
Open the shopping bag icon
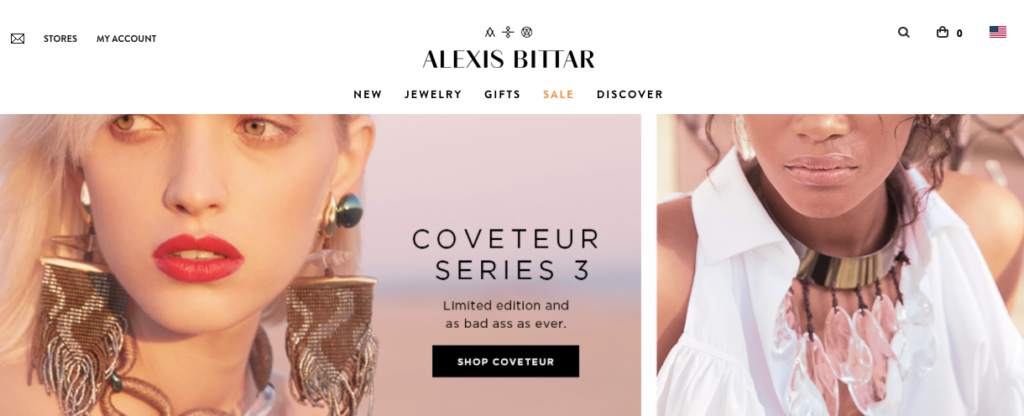tap(942, 32)
